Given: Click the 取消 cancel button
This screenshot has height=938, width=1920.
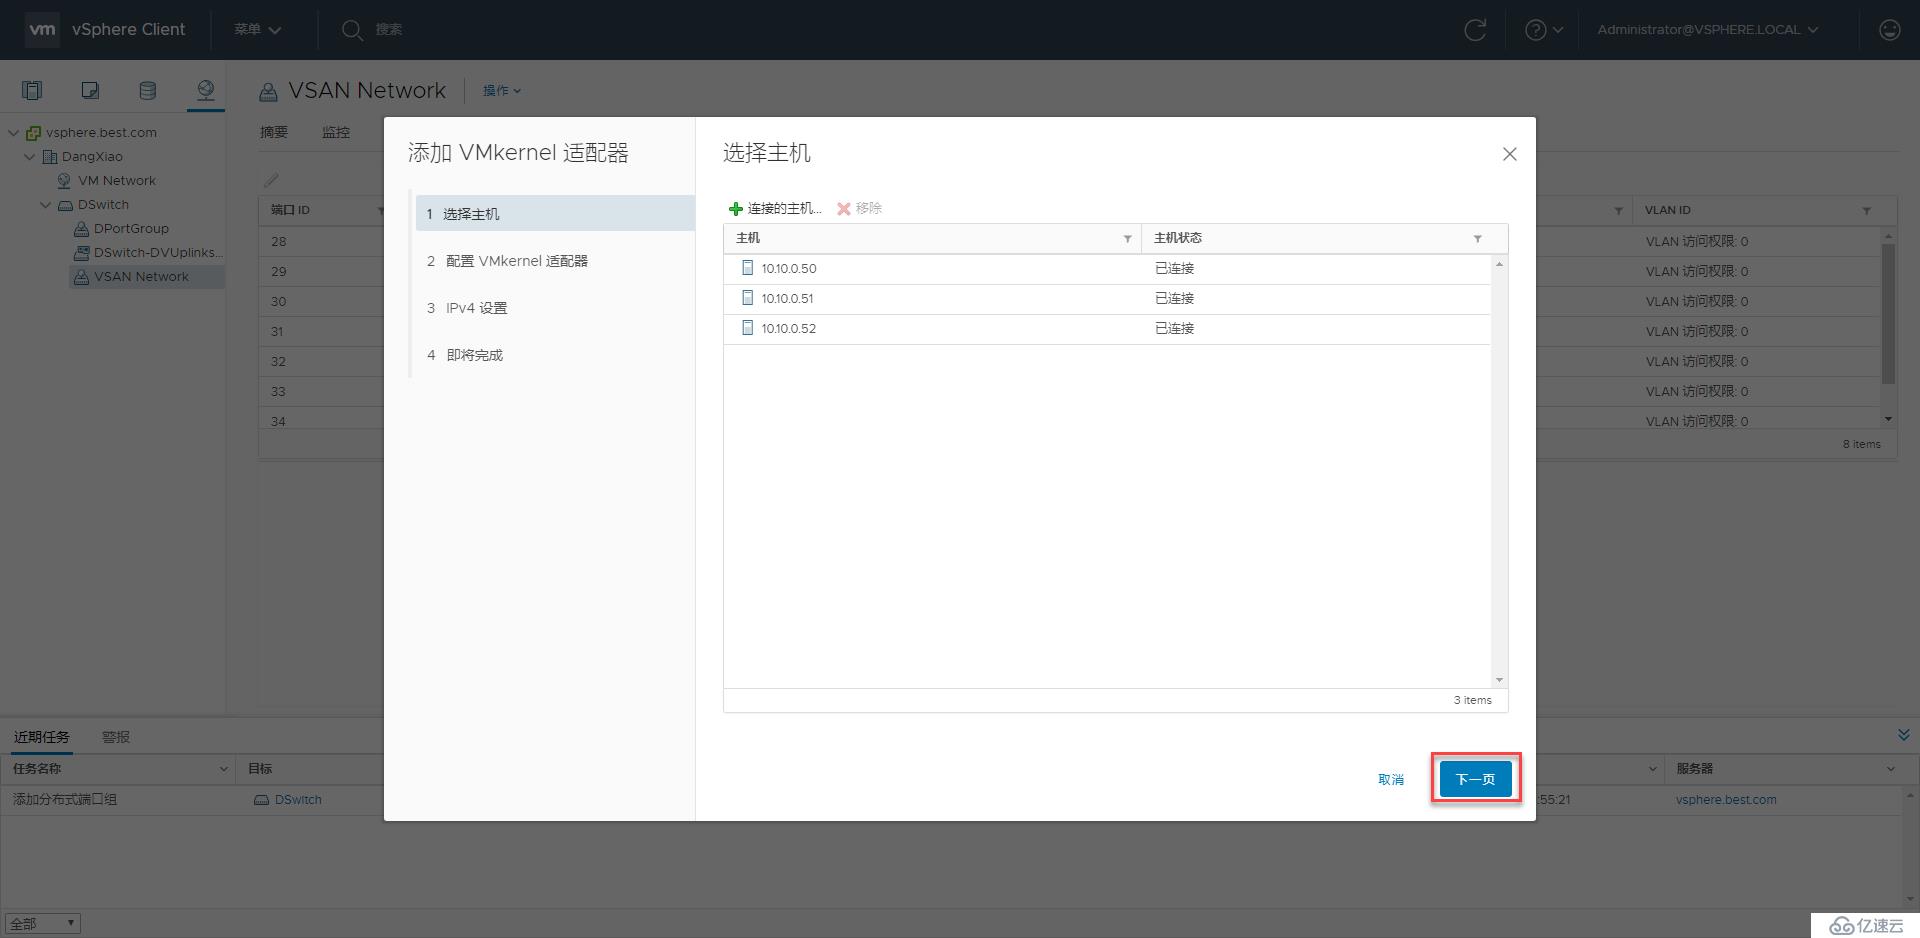Looking at the screenshot, I should click(1391, 779).
